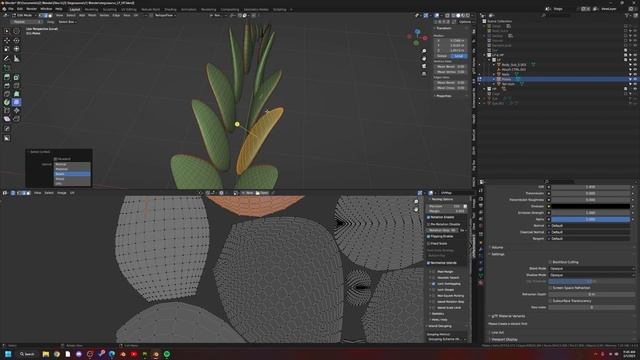This screenshot has width=640, height=360.
Task: Switch to the UV Editing workspace tab
Action: [x=129, y=9]
